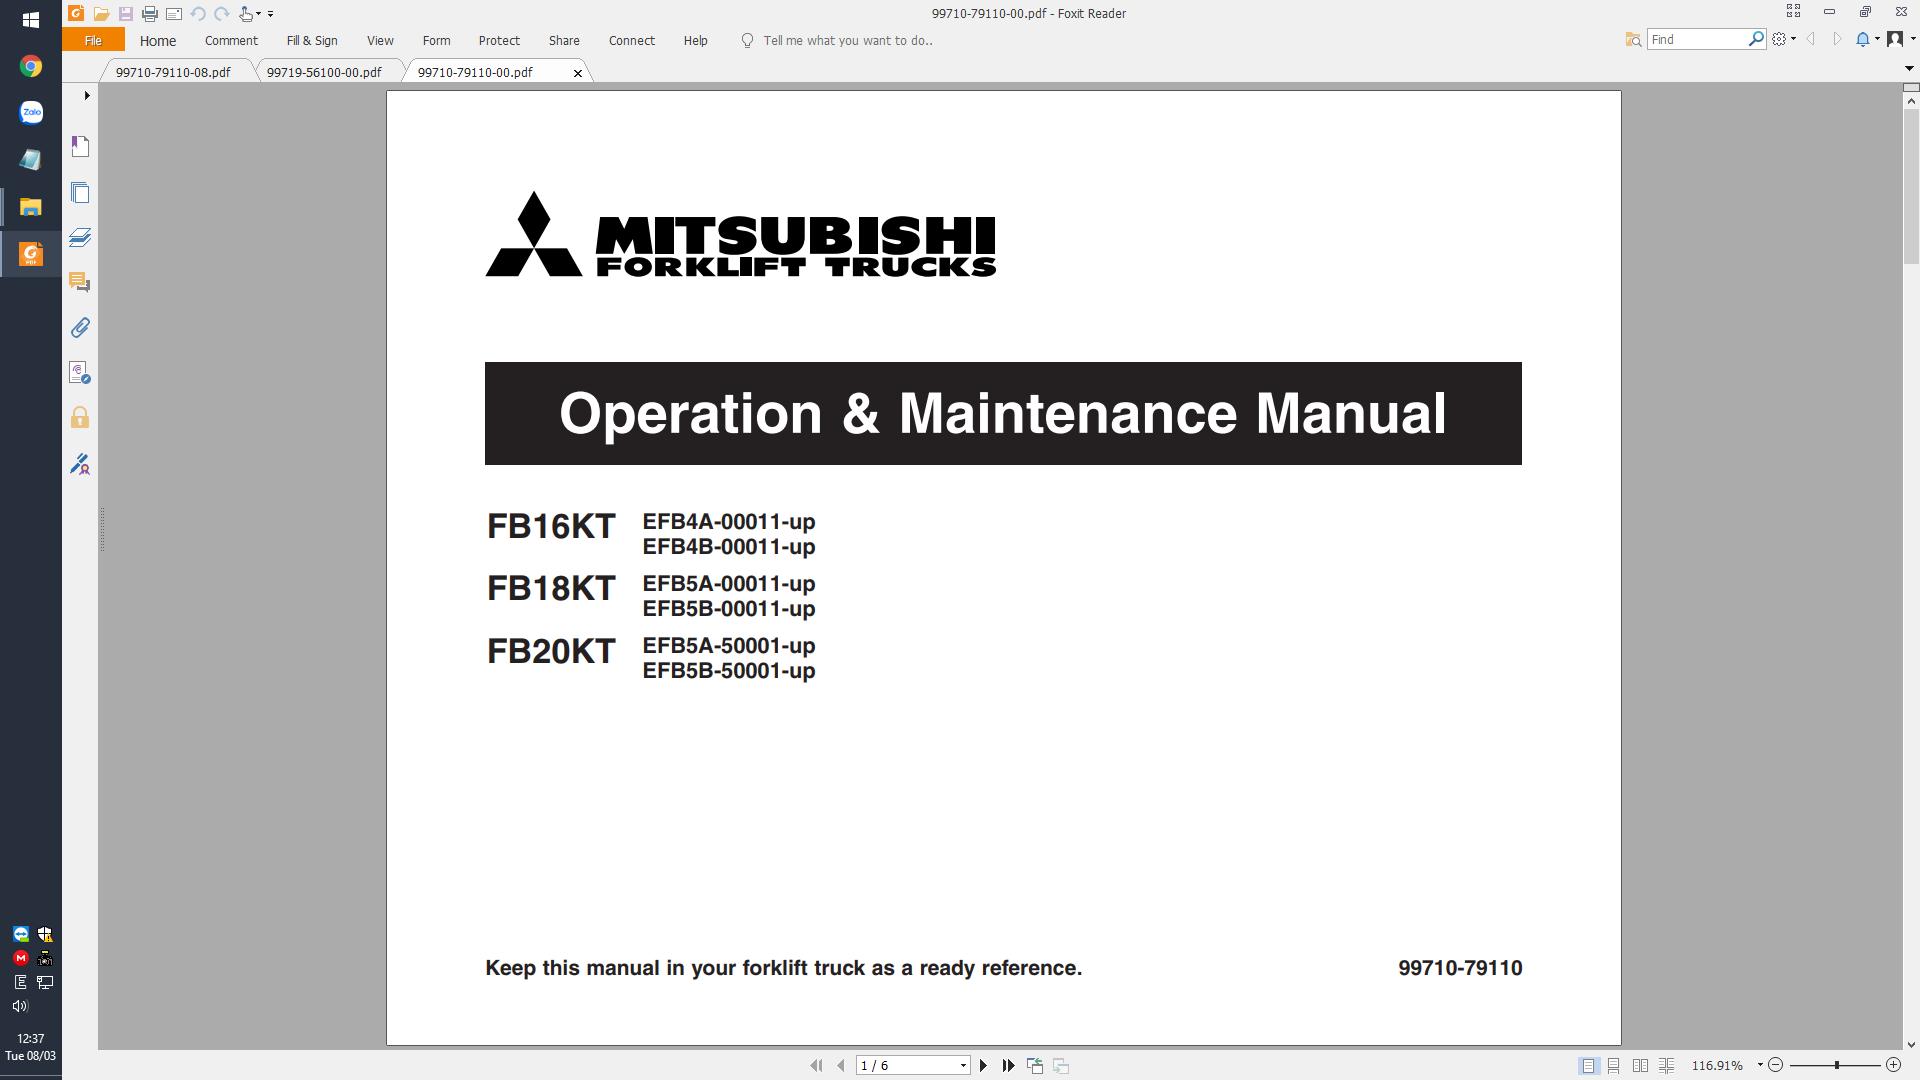Click the Print icon in quick toolbar
Image resolution: width=1920 pixels, height=1080 pixels.
[x=149, y=14]
